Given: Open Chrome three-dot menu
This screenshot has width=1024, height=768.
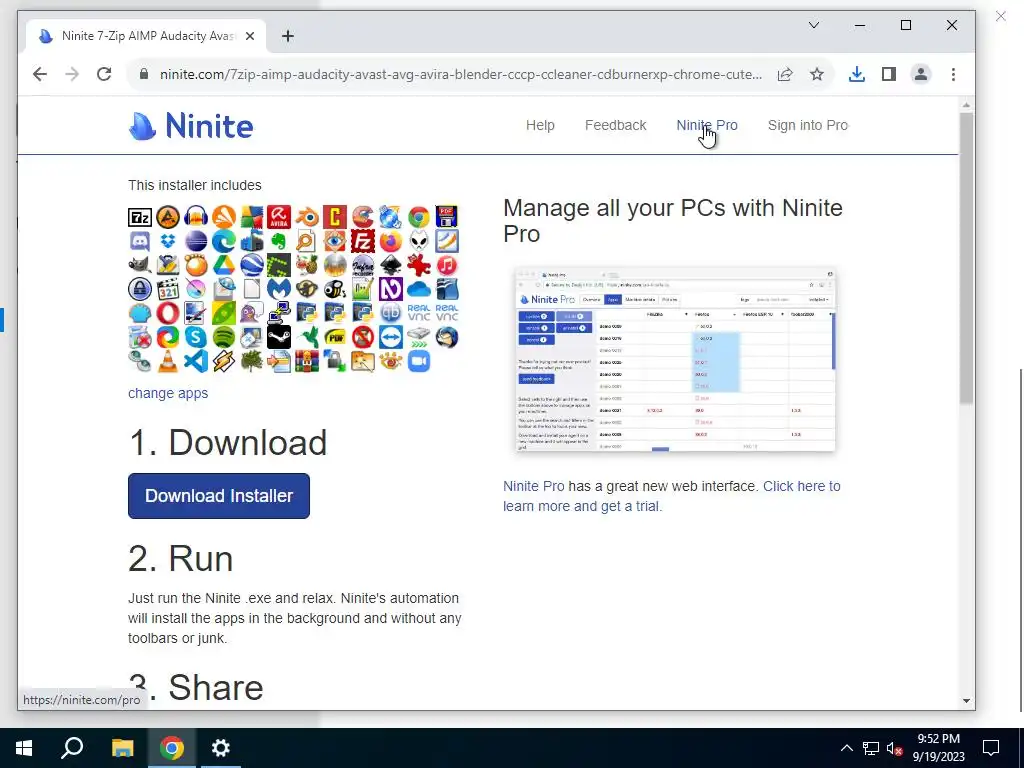Looking at the screenshot, I should tap(953, 74).
